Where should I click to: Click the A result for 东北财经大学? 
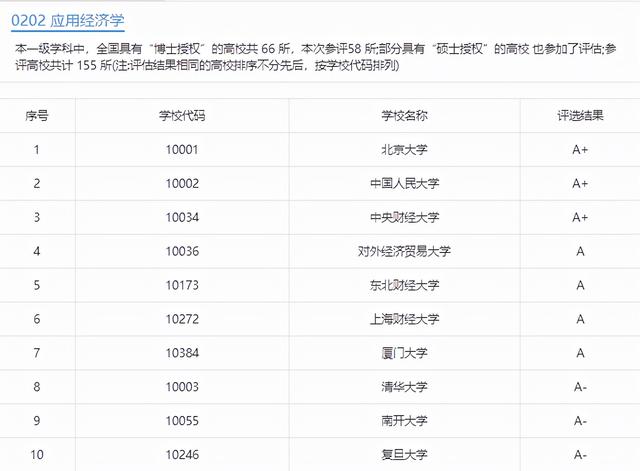click(580, 285)
